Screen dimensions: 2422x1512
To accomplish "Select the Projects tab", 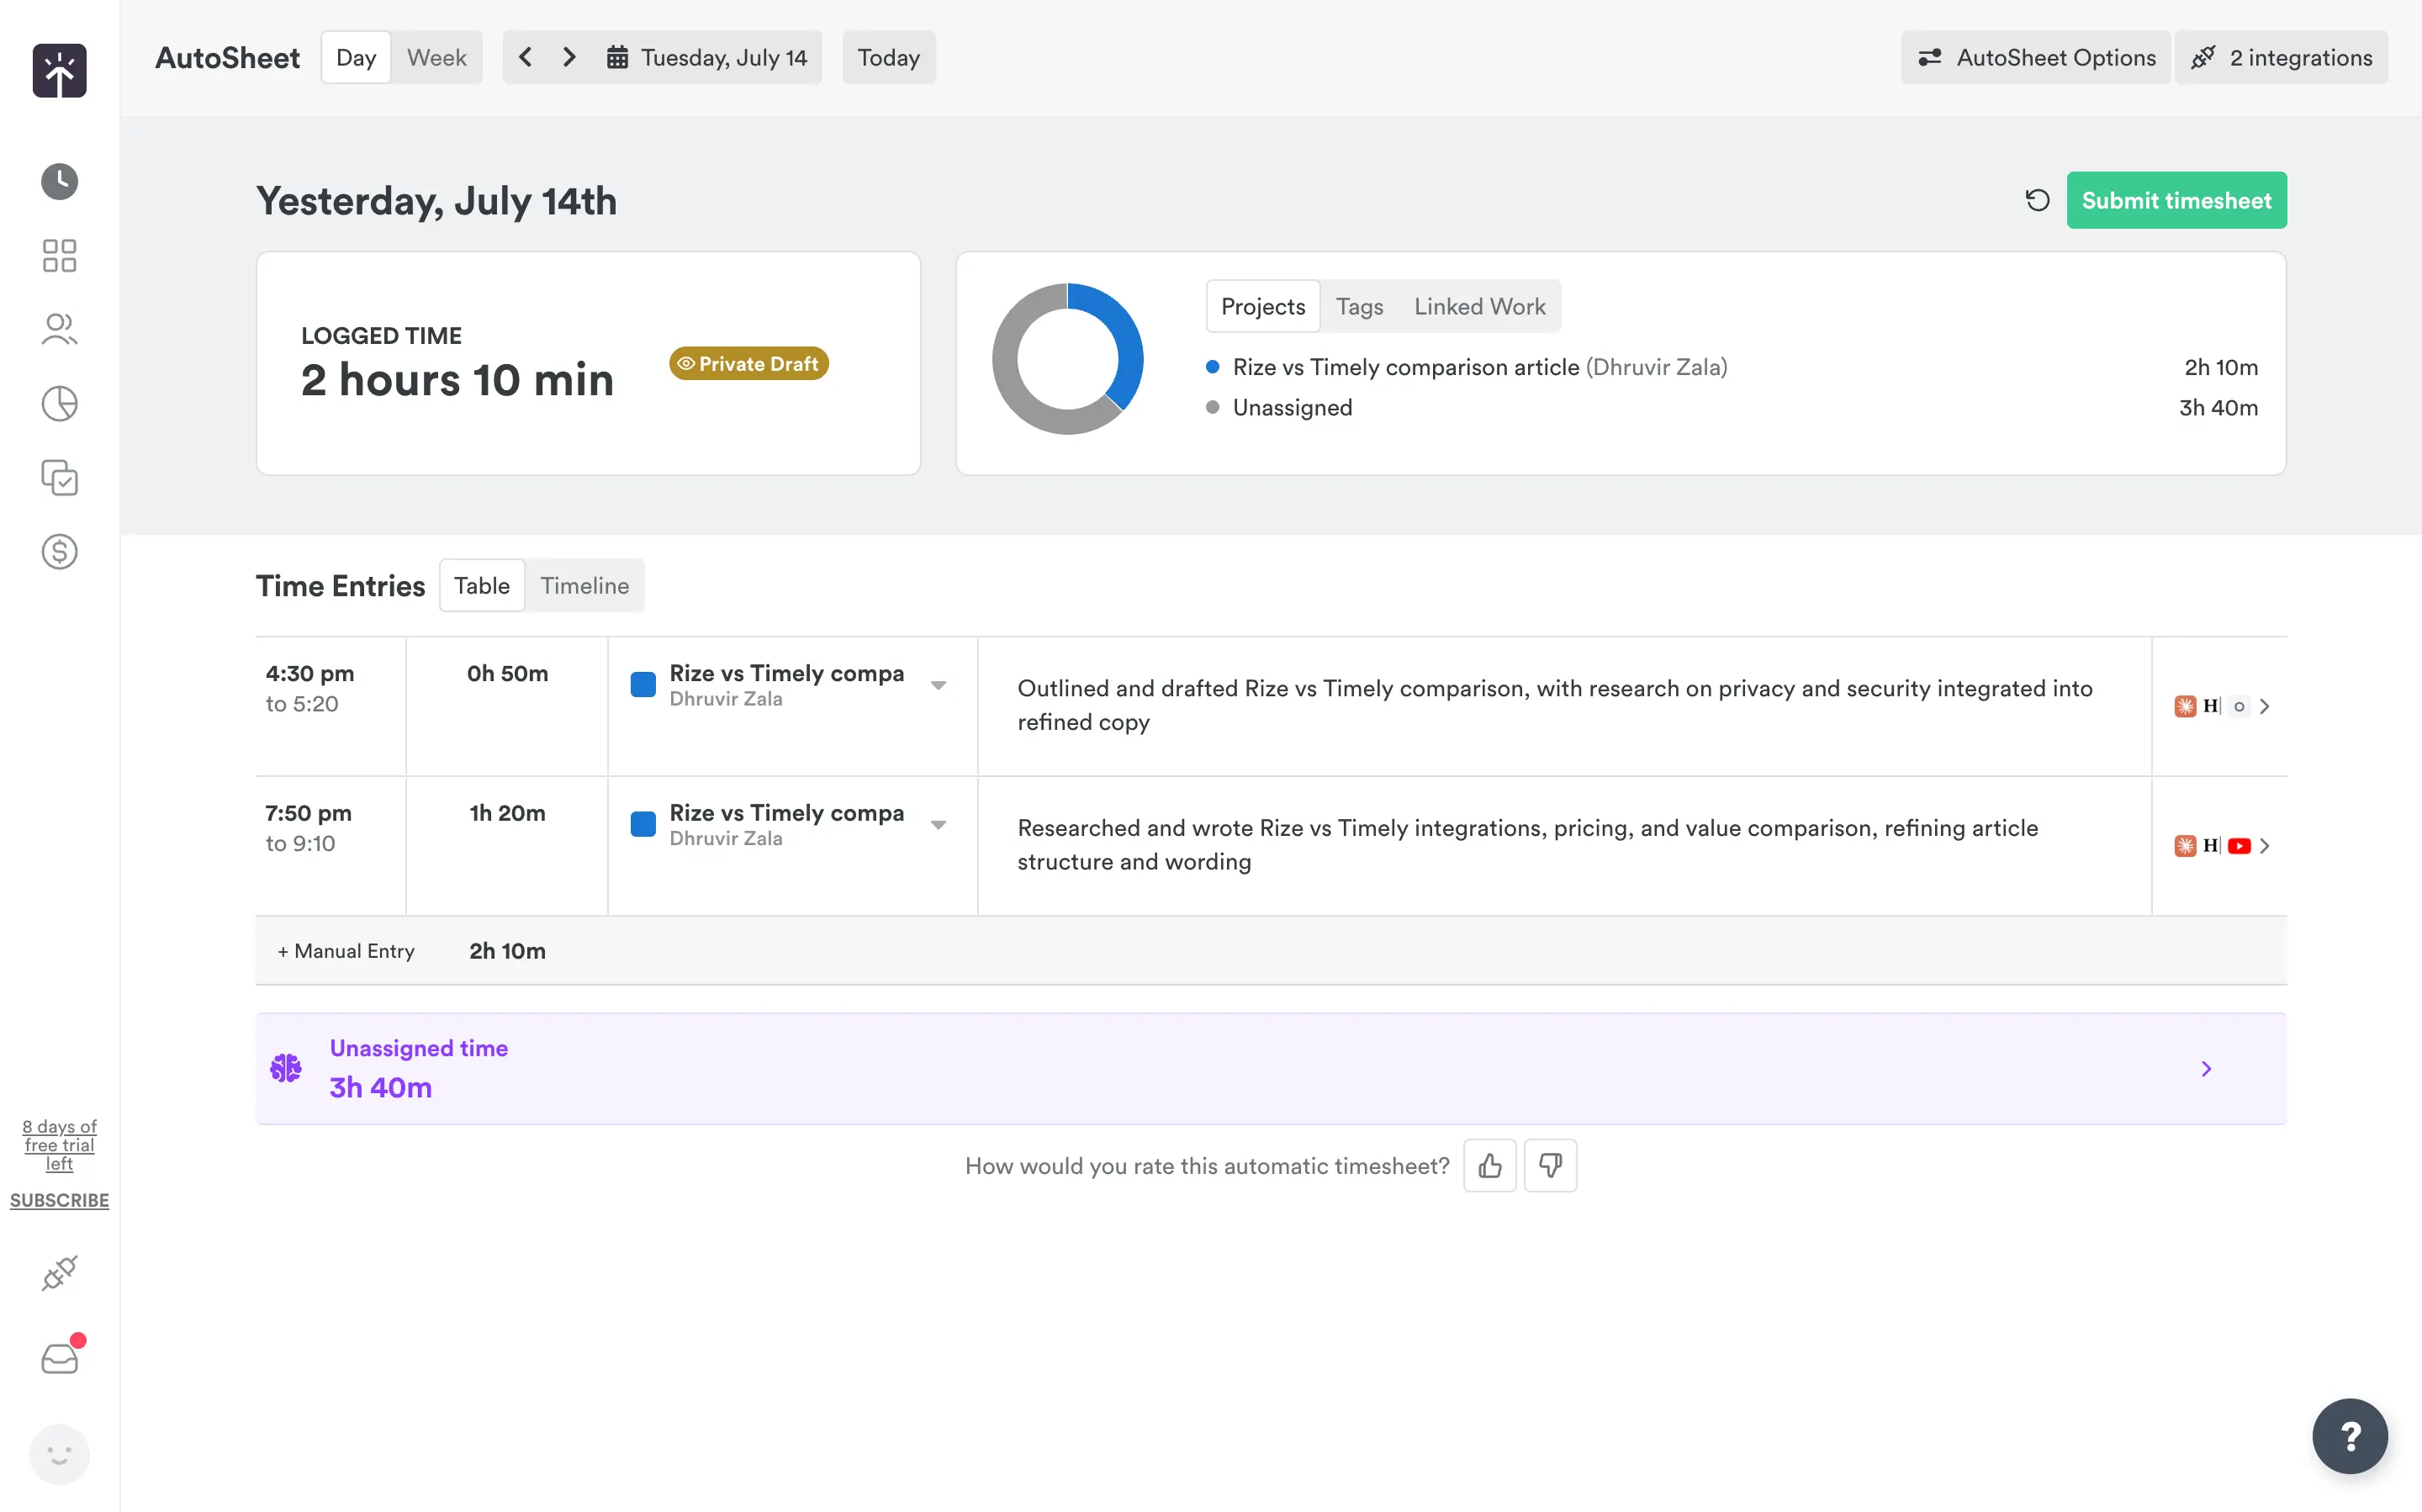I will [1263, 306].
